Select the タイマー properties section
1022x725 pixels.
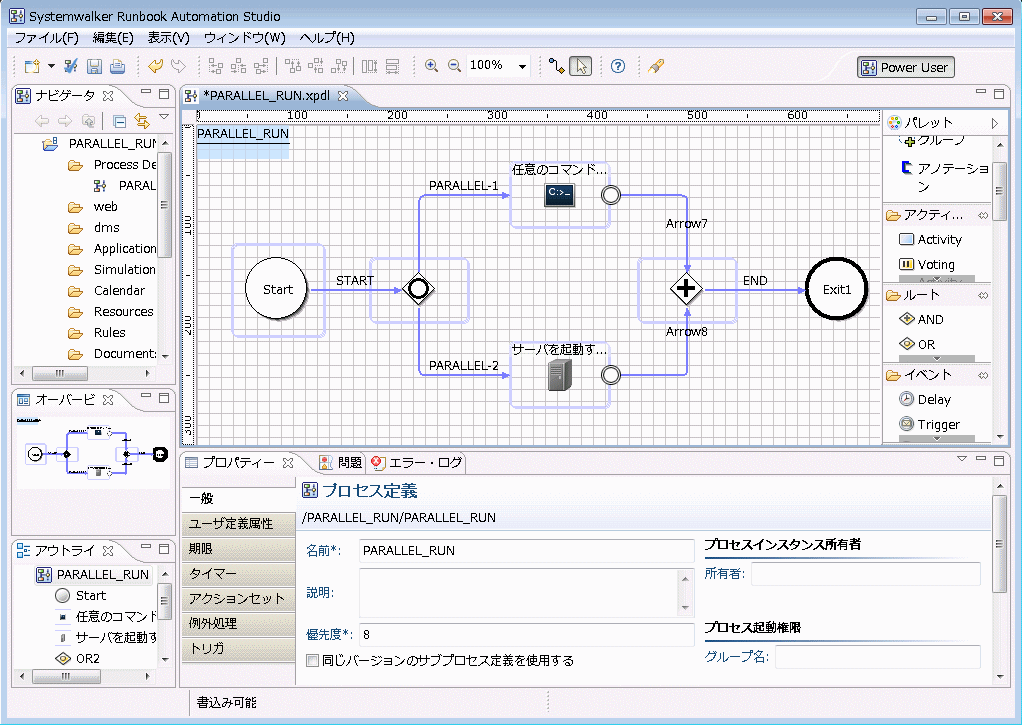[239, 573]
